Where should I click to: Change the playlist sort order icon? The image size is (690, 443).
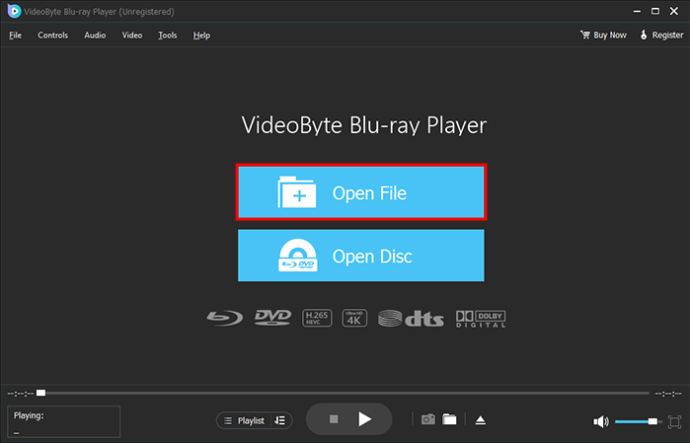click(280, 421)
